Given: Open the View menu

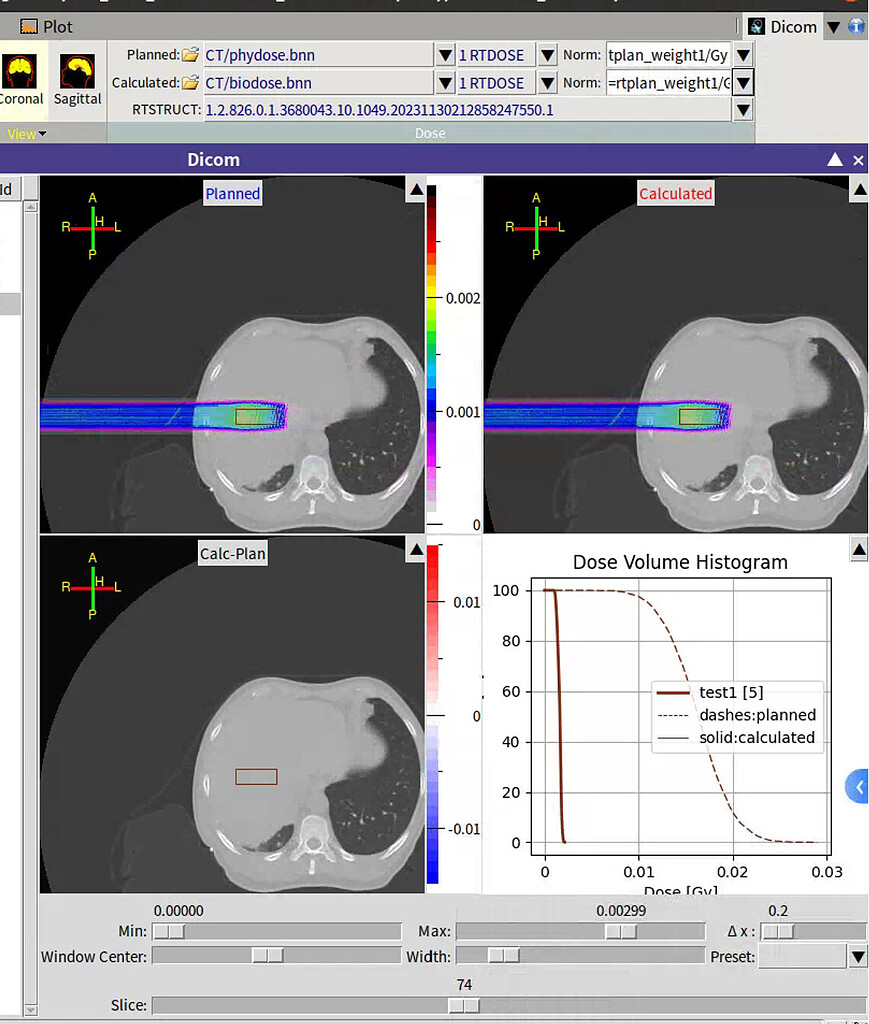Looking at the screenshot, I should click(x=24, y=133).
